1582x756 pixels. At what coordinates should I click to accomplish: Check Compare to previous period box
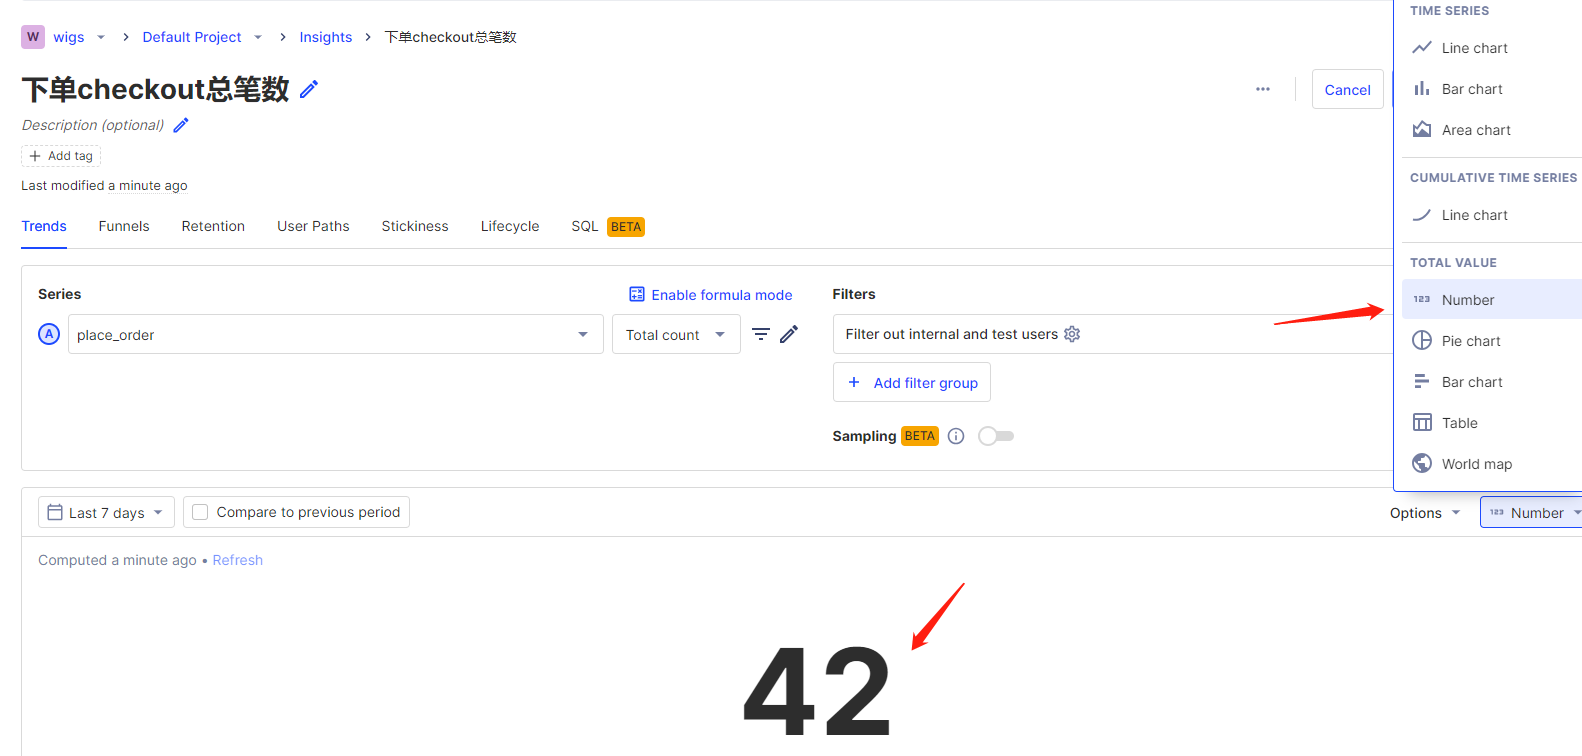(x=200, y=512)
